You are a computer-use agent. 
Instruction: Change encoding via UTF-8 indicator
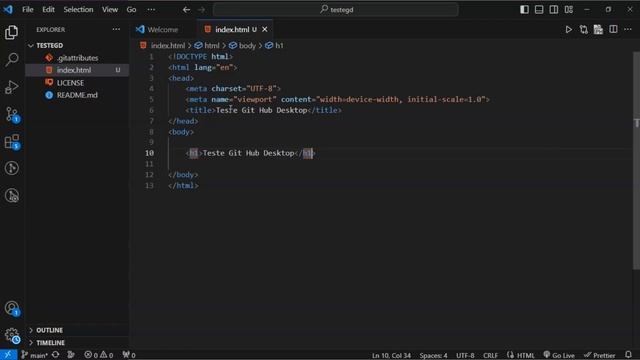pos(465,356)
